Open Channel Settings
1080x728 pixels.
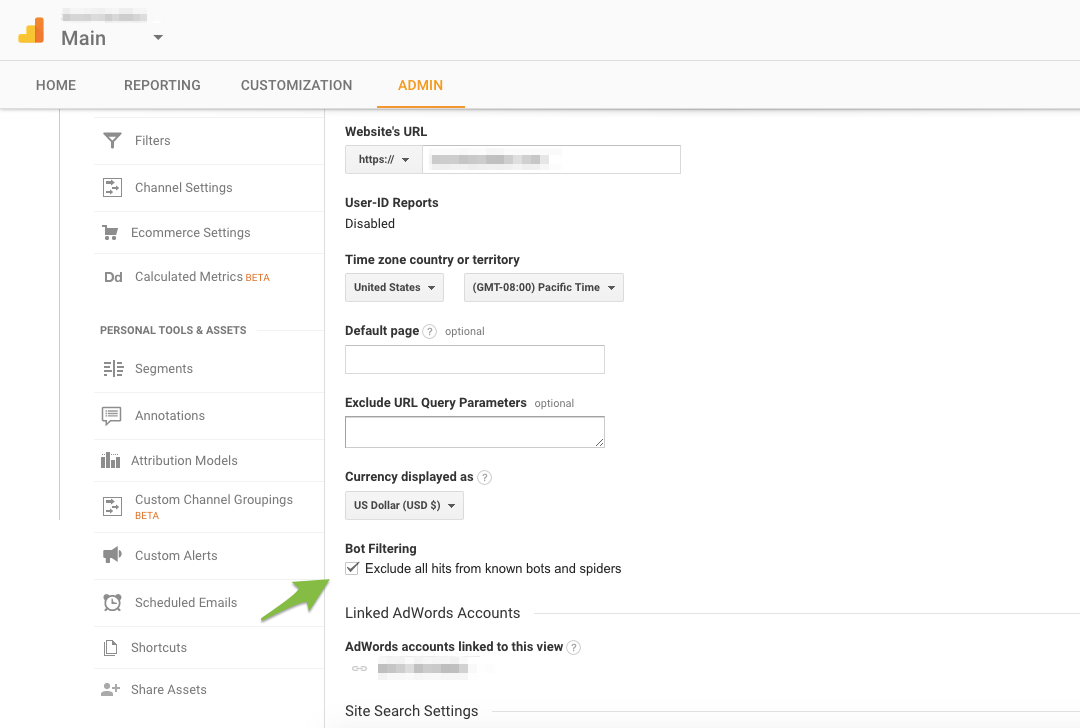point(183,187)
